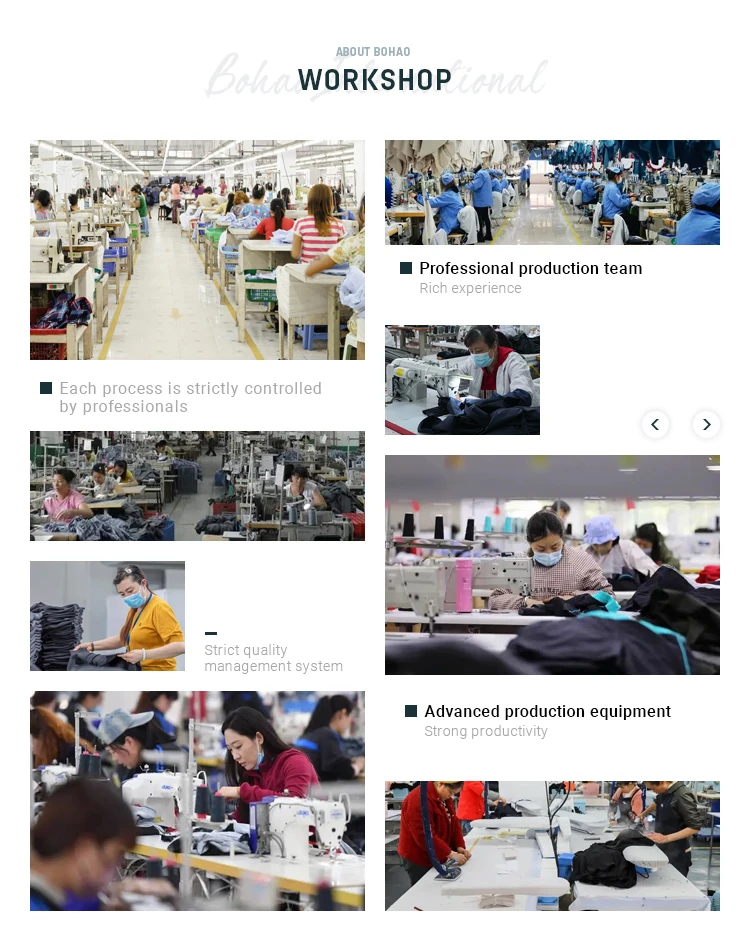
Task: Click the ABOUT BOHAO label
Action: coord(373,52)
